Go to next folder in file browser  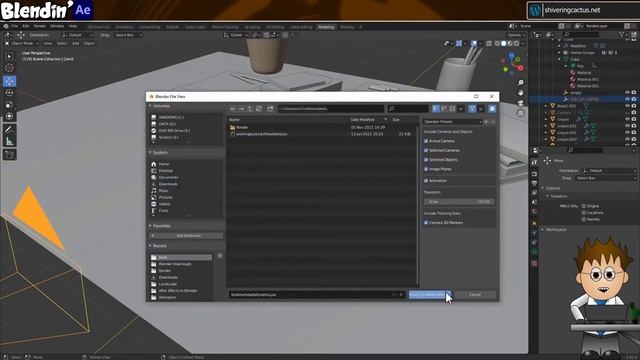(x=241, y=109)
